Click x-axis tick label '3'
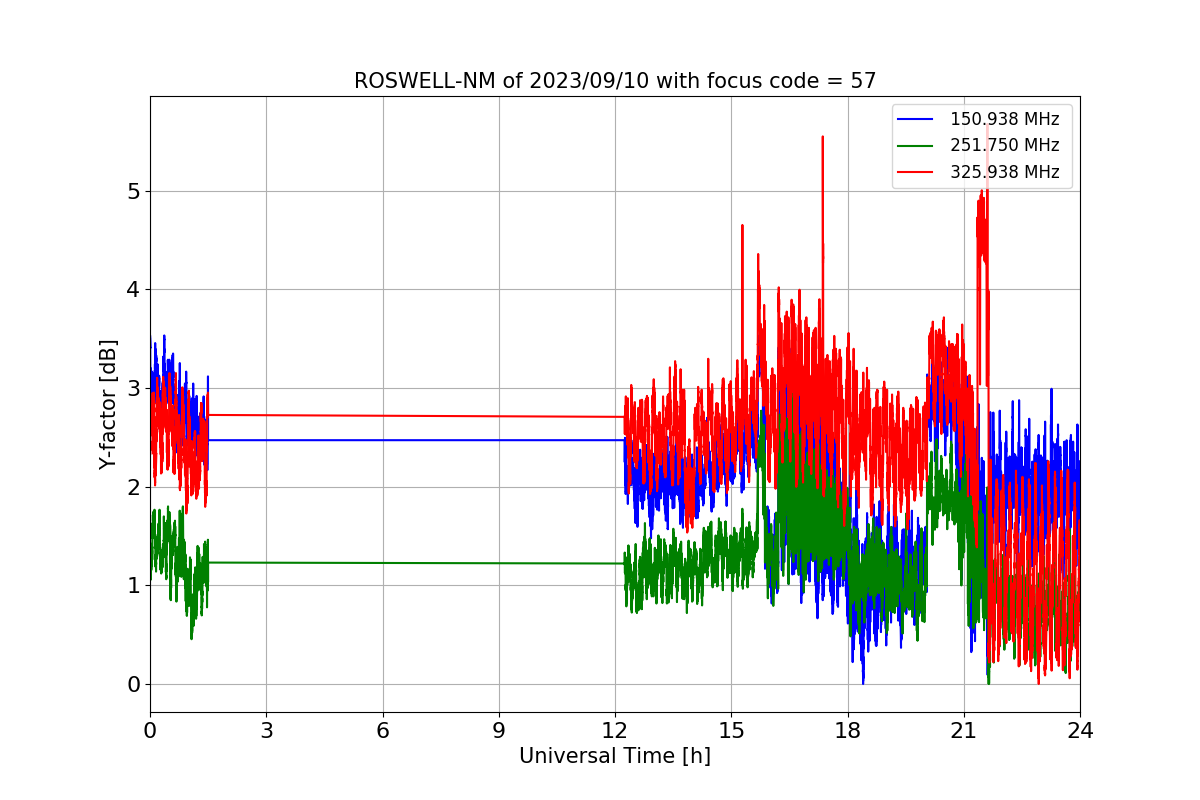This screenshot has width=1200, height=800. click(266, 731)
